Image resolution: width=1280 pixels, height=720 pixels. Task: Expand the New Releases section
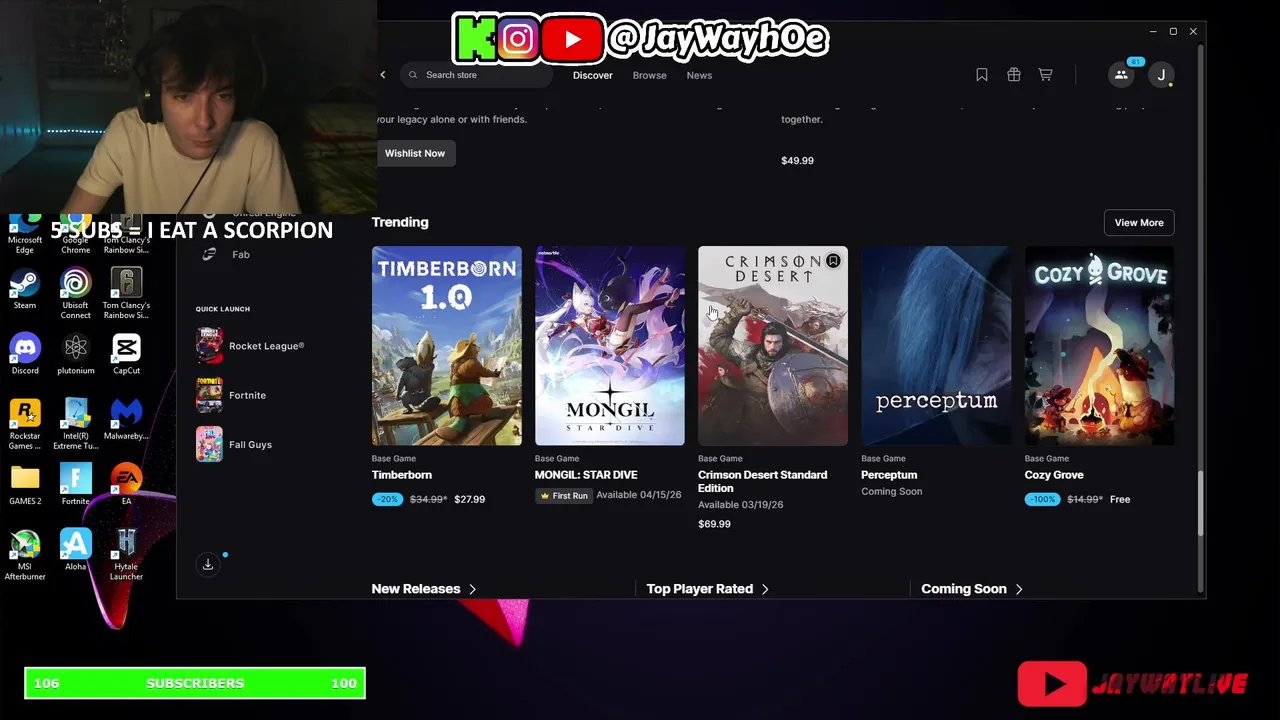pyautogui.click(x=424, y=589)
